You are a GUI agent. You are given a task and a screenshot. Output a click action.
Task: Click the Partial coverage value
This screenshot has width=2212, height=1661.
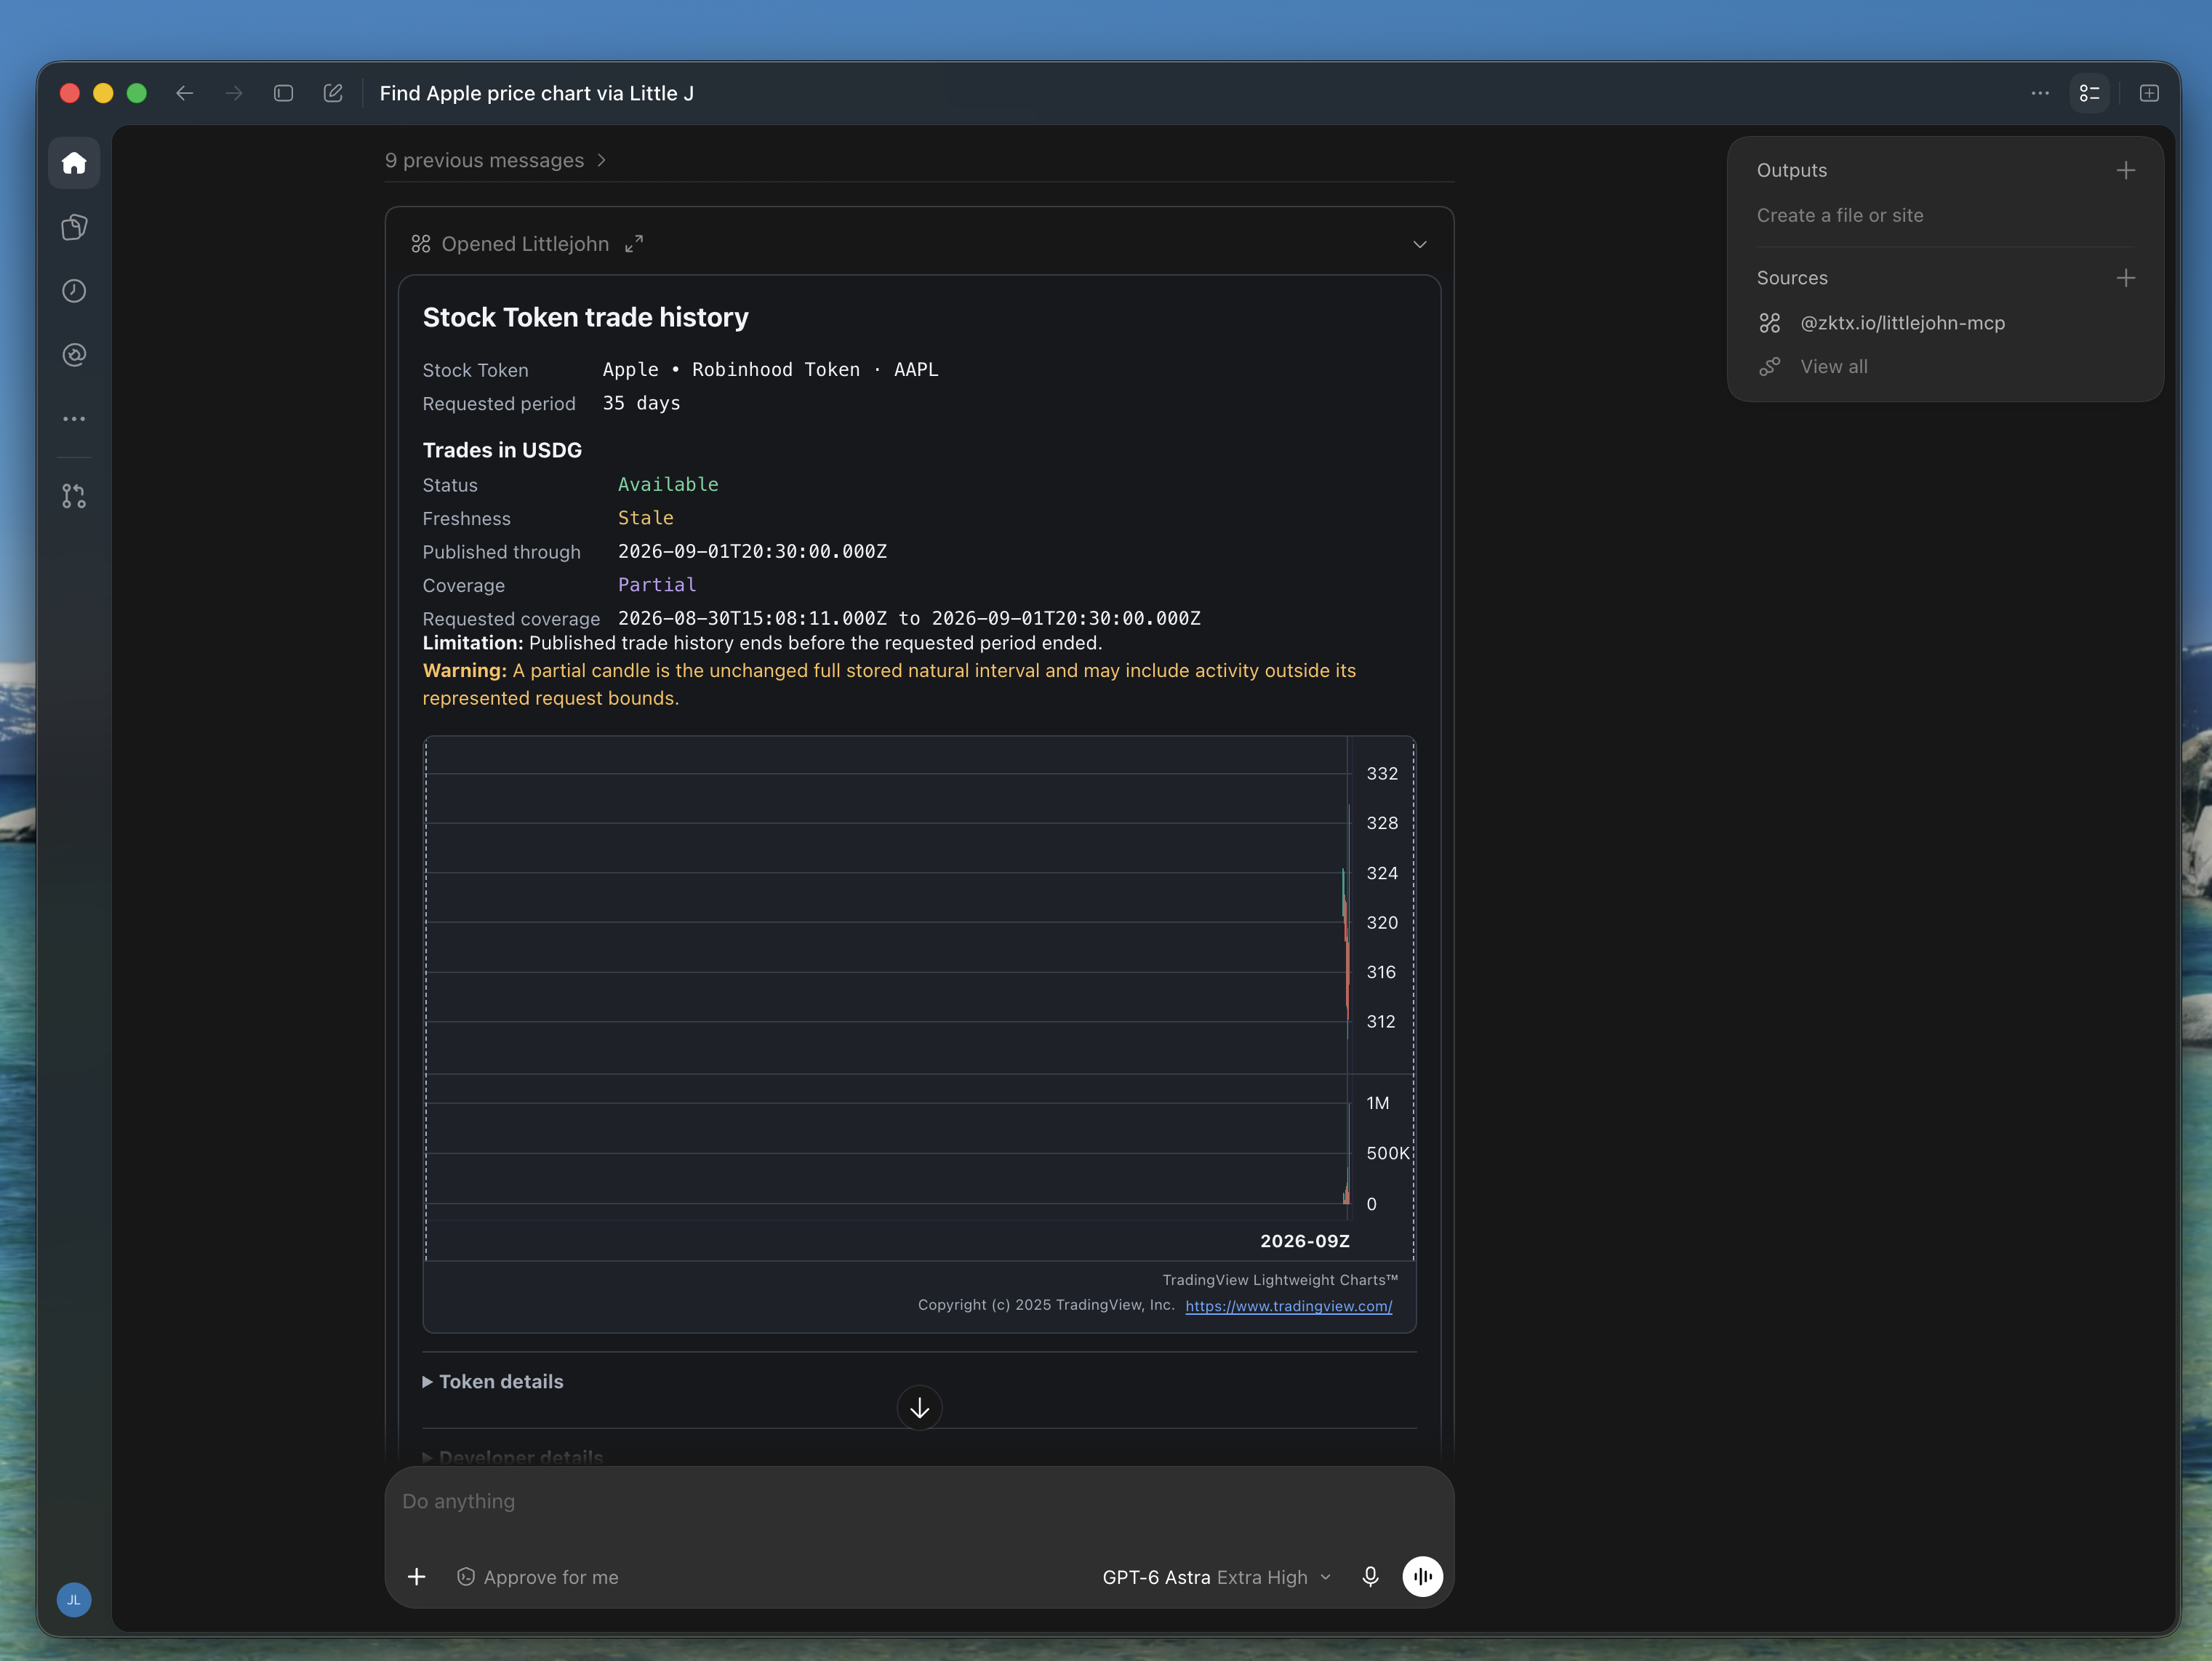(x=656, y=585)
